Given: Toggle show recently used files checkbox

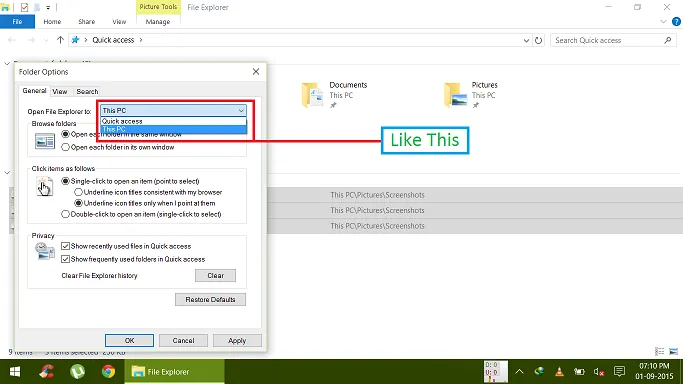Looking at the screenshot, I should [x=65, y=246].
